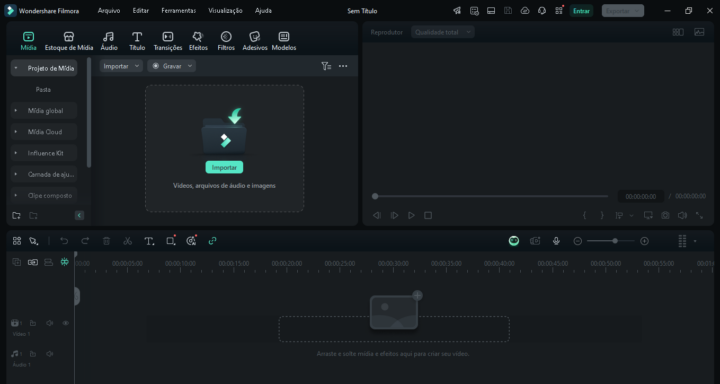Open the Arquivo menu
This screenshot has height=384, width=720.
(x=109, y=11)
